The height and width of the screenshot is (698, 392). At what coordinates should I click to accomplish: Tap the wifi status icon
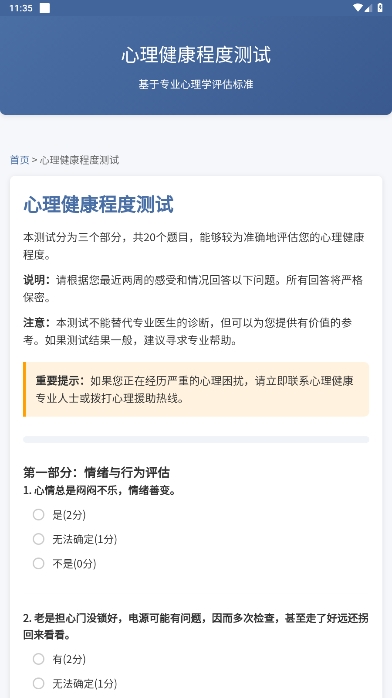click(x=357, y=8)
